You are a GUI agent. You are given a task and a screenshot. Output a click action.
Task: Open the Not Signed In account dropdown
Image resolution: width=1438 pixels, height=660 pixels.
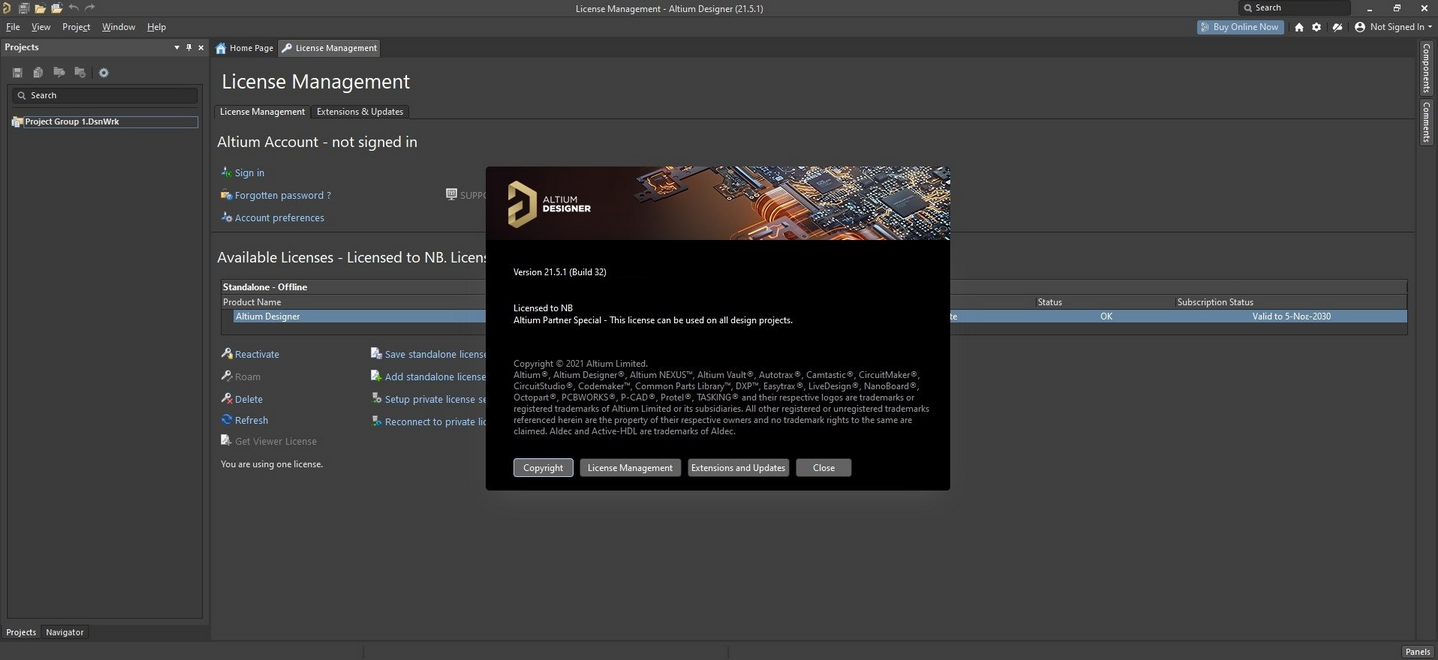pos(1393,27)
